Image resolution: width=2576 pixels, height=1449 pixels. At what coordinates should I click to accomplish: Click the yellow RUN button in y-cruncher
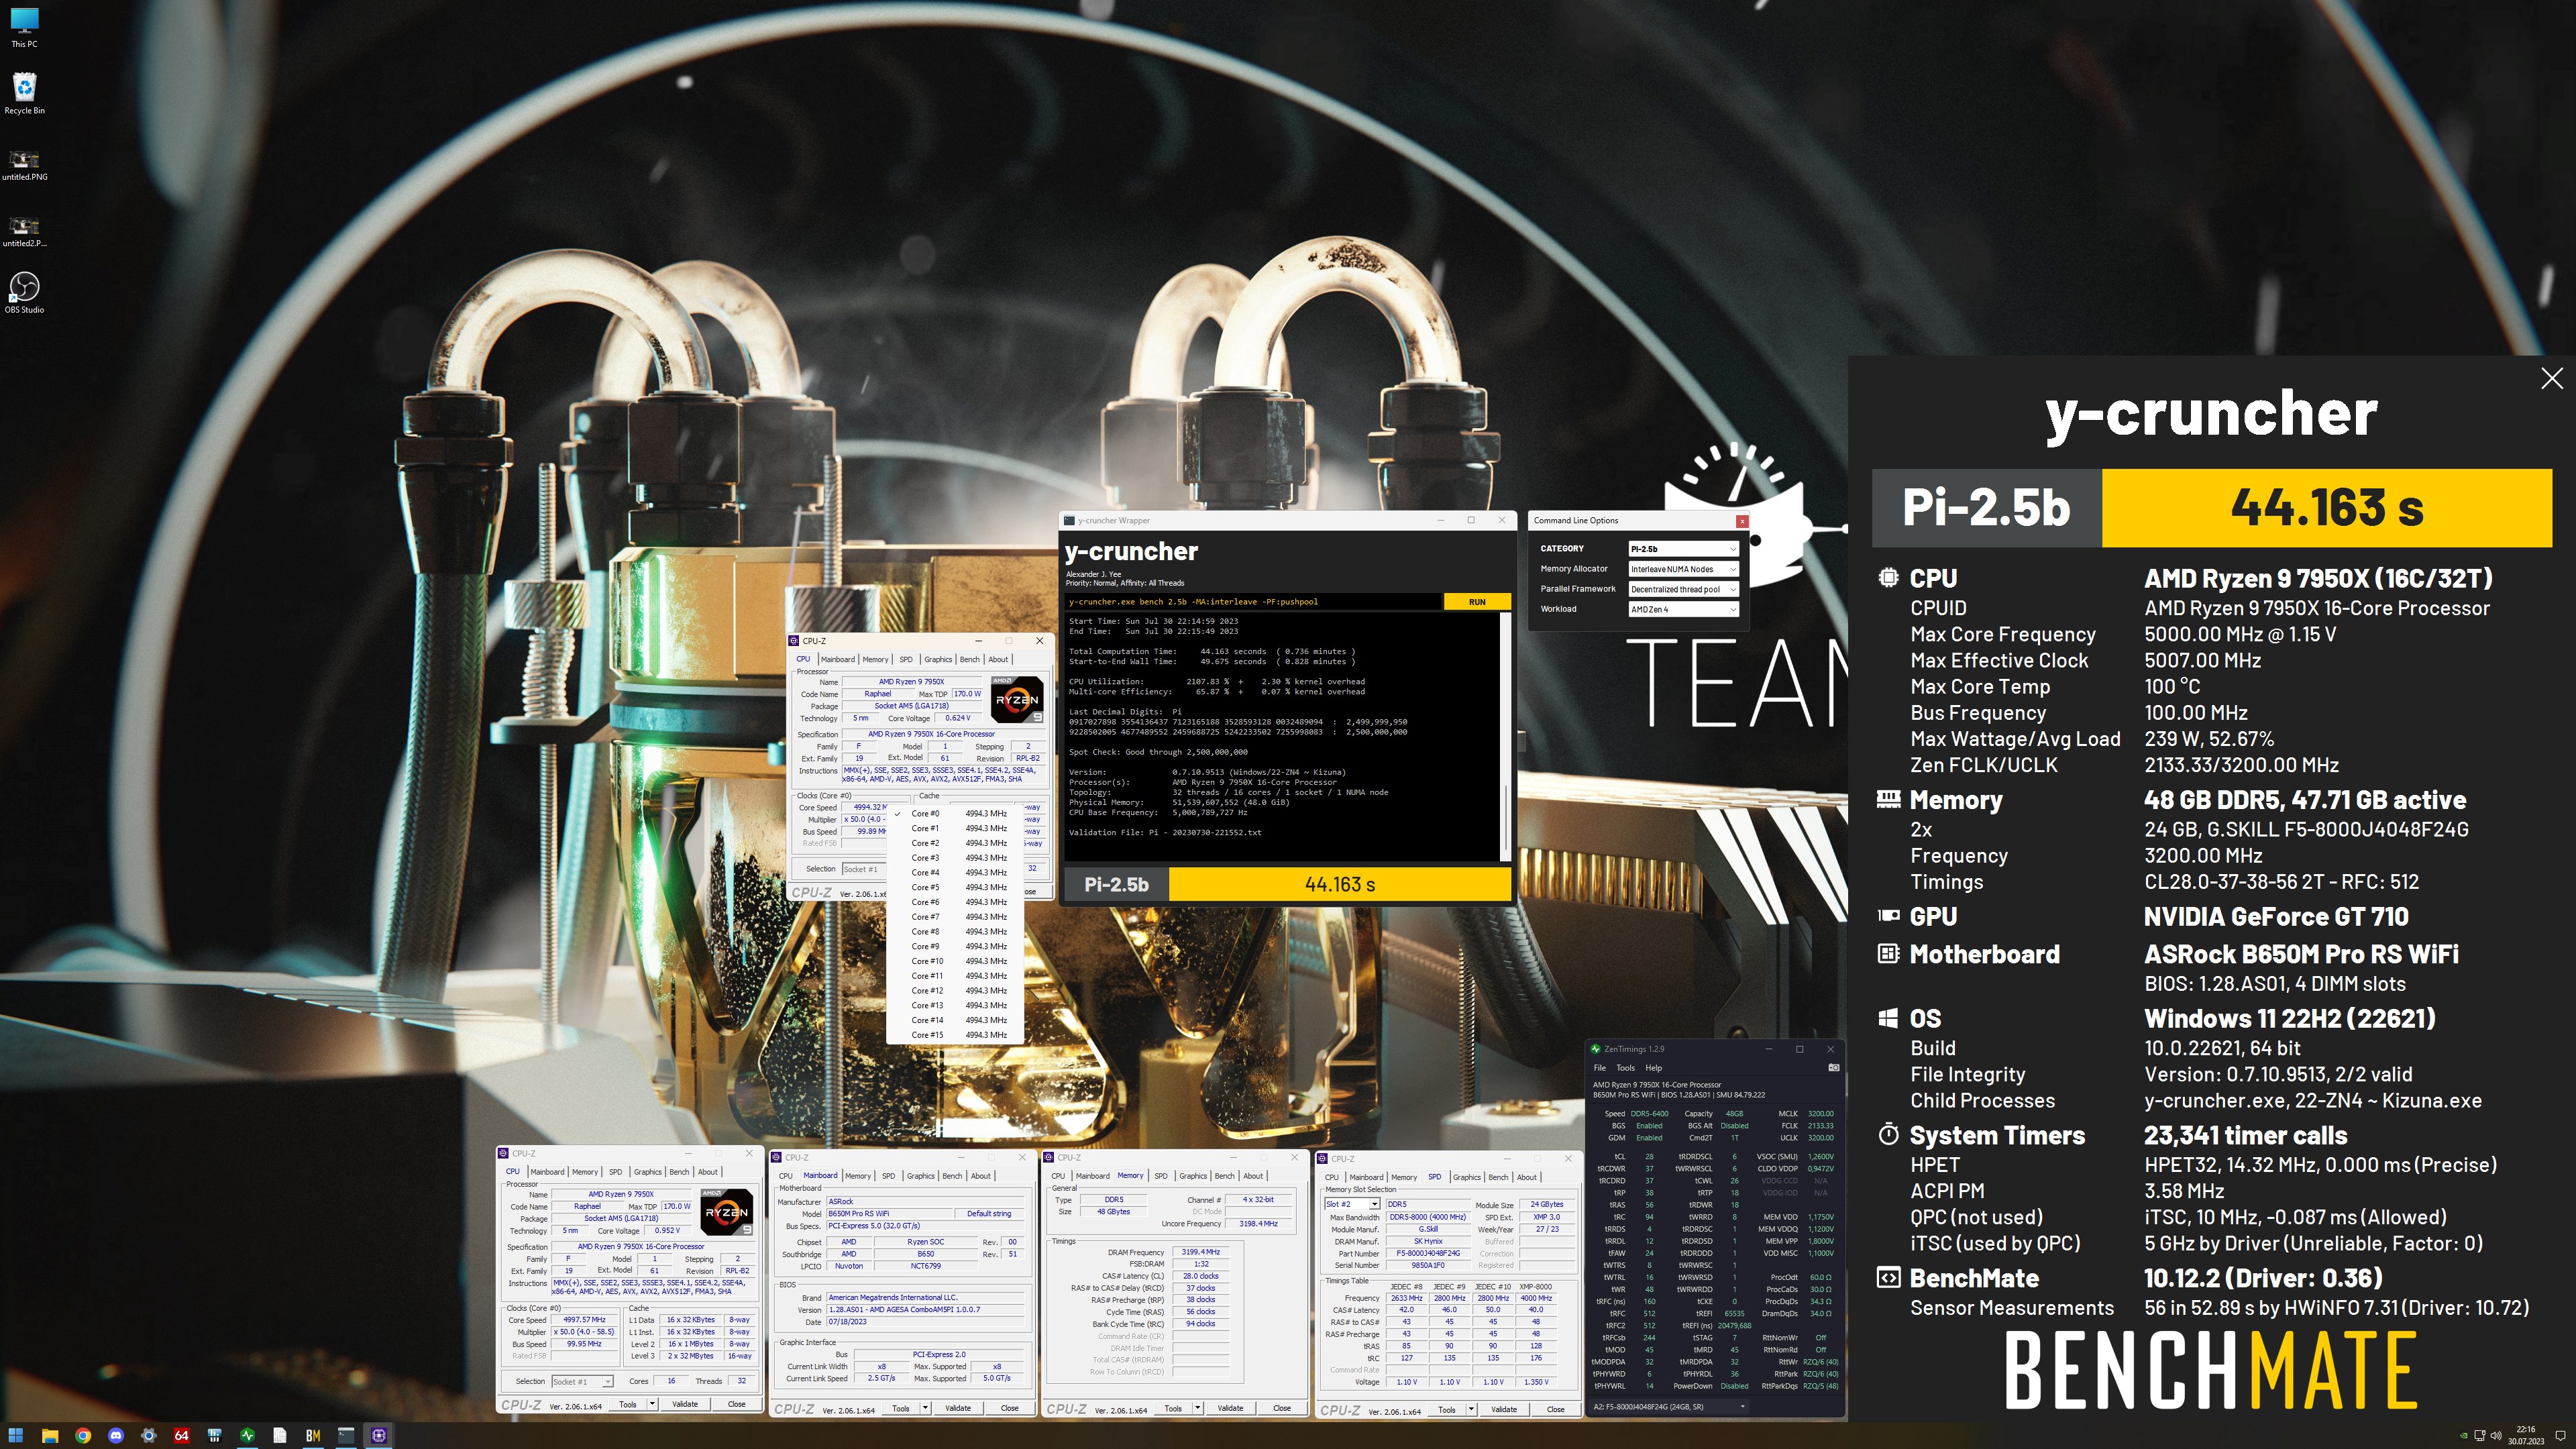coord(1477,602)
